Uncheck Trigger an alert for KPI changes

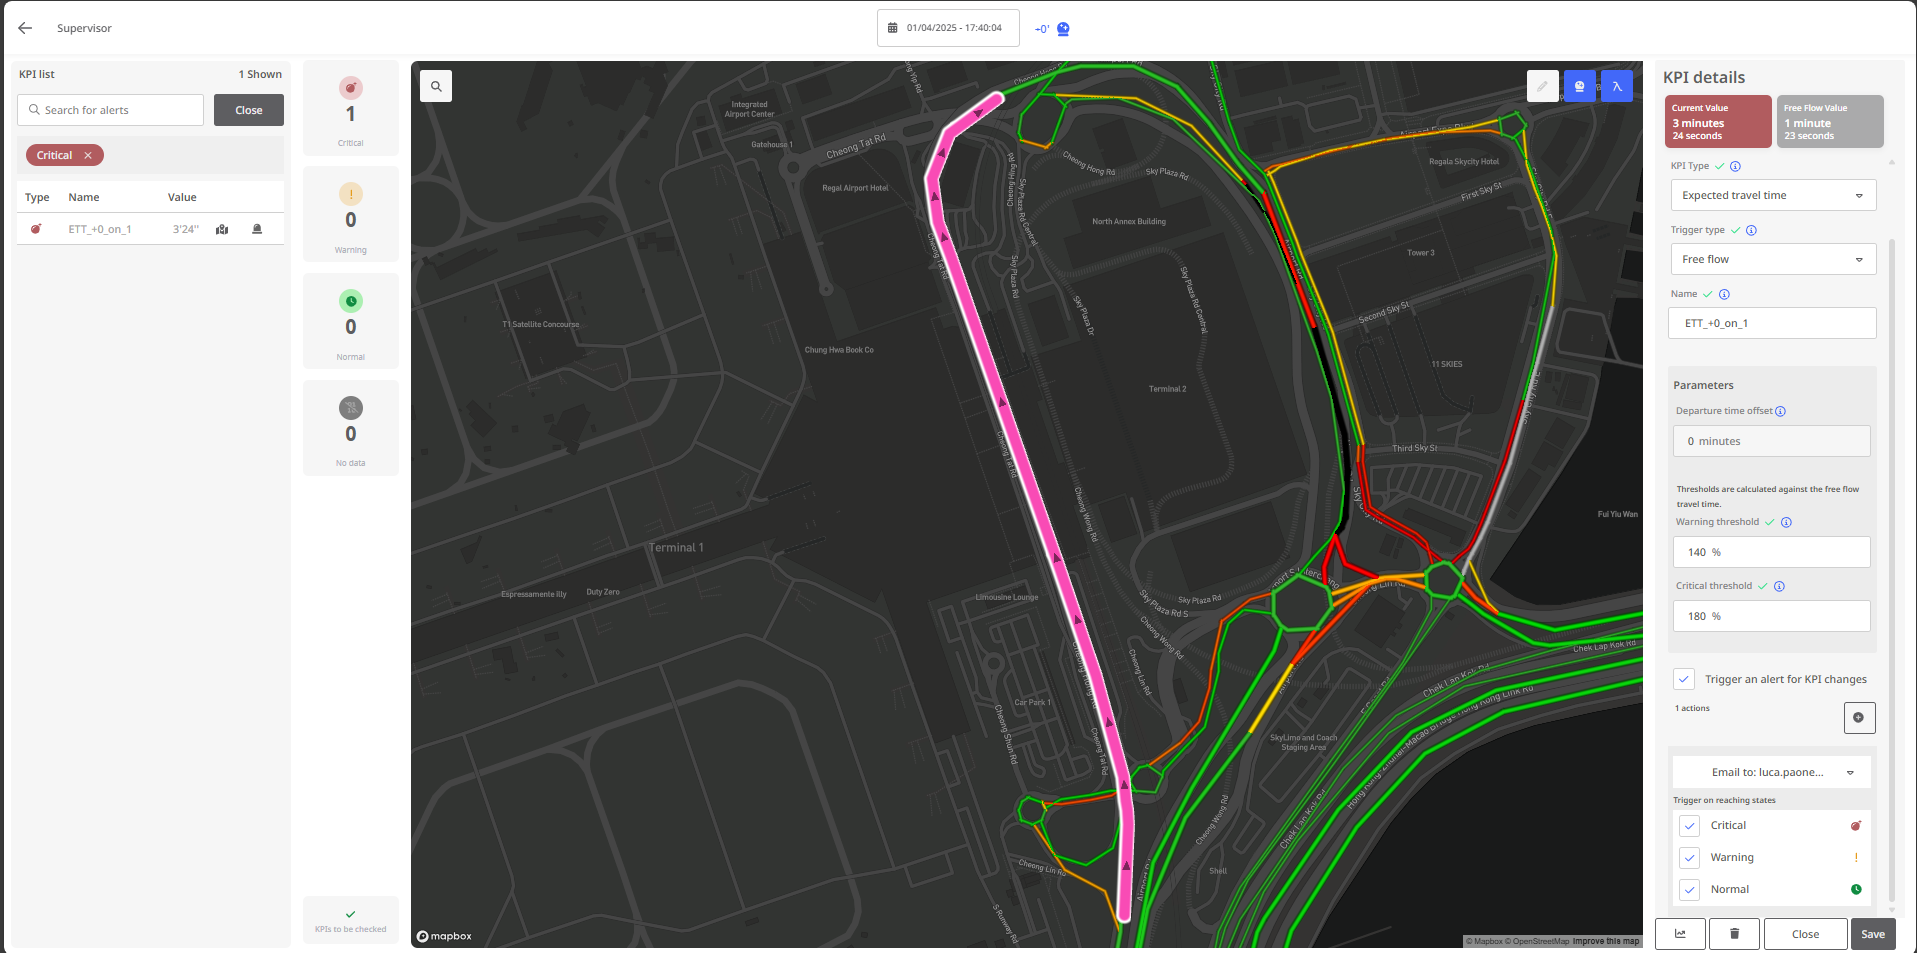click(1683, 679)
